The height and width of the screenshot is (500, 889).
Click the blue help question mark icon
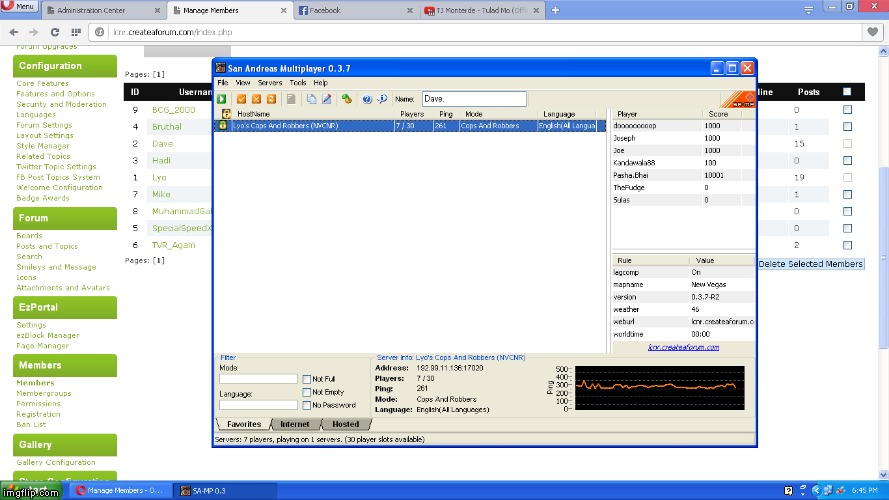367,99
